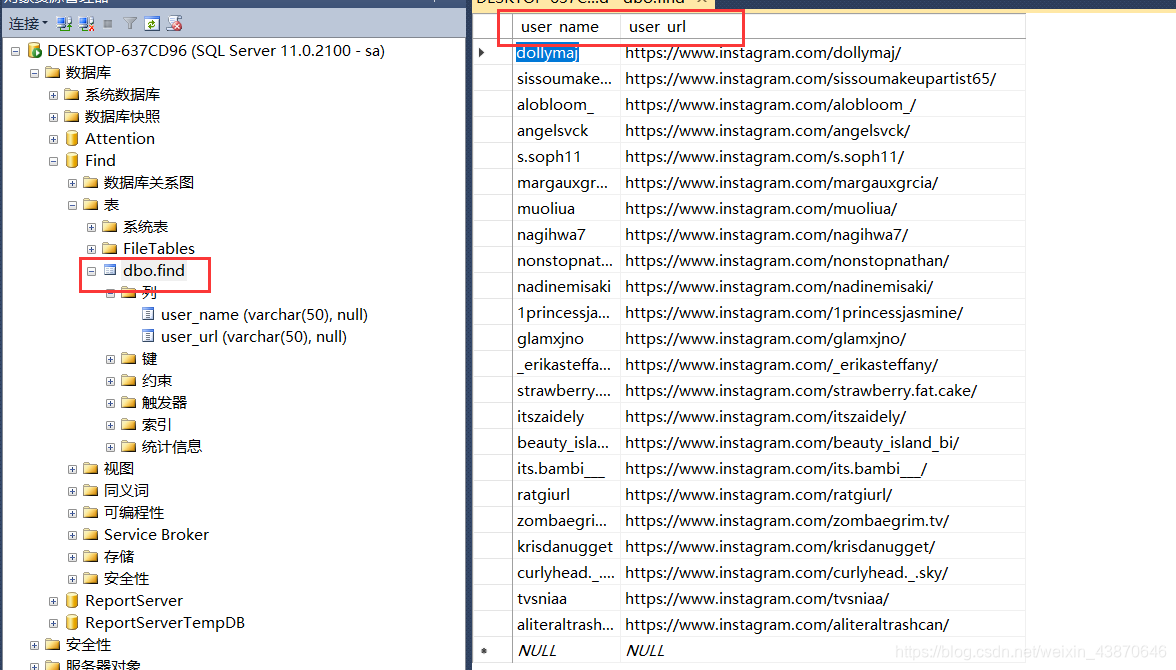Click the filter funnel icon
This screenshot has width=1176, height=670.
[130, 24]
